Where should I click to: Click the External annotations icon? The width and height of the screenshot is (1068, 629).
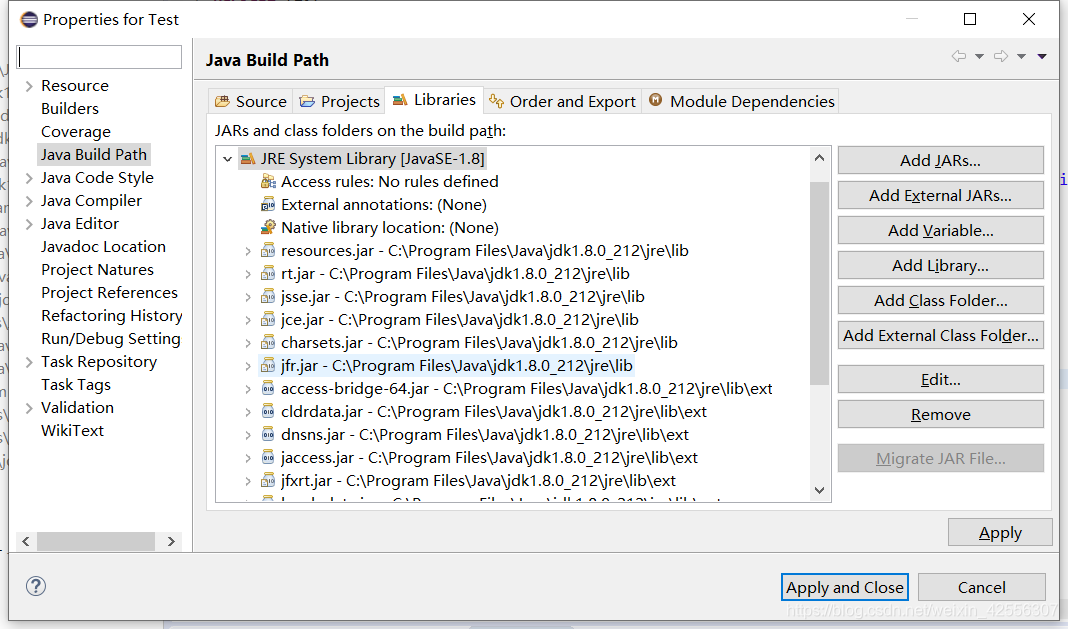pos(267,204)
